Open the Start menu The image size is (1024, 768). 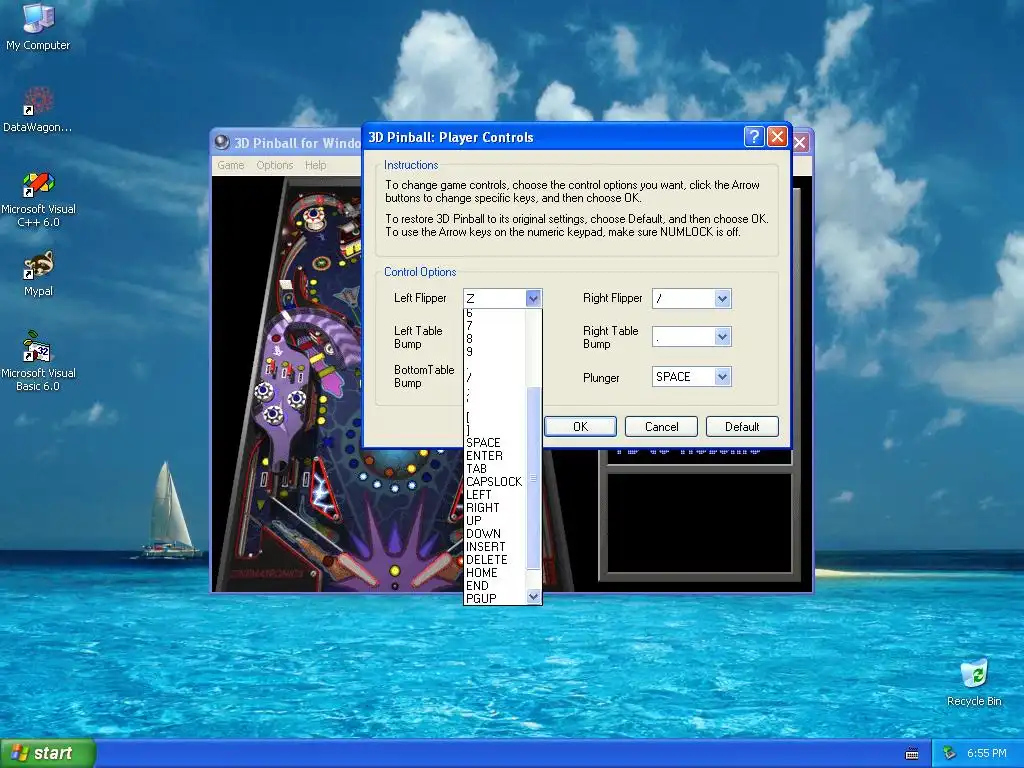coord(48,754)
